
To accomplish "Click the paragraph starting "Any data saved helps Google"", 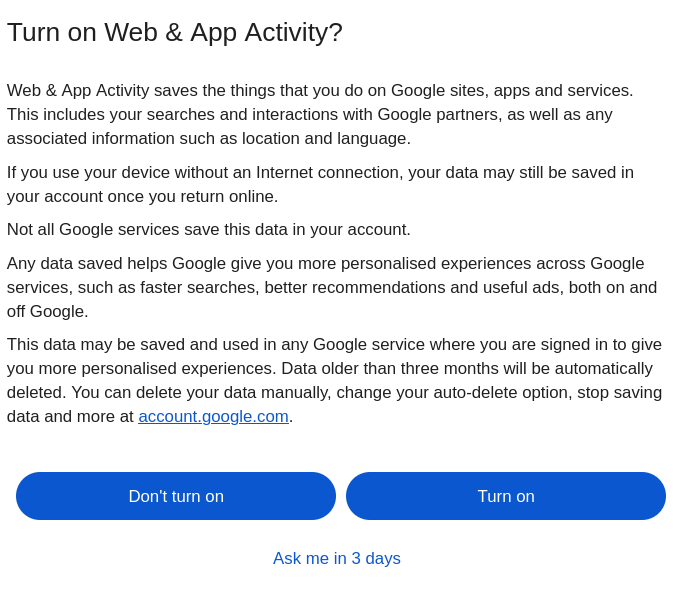I will (x=330, y=287).
